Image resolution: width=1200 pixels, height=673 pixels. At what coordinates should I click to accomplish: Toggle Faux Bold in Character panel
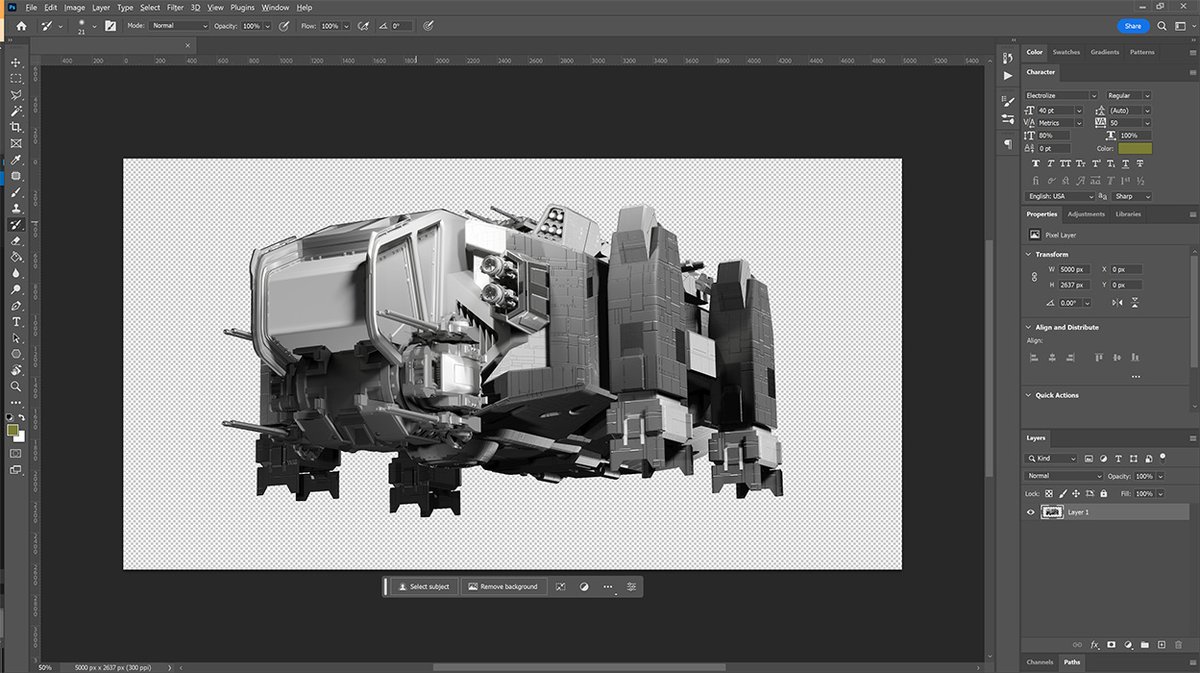pyautogui.click(x=1036, y=163)
